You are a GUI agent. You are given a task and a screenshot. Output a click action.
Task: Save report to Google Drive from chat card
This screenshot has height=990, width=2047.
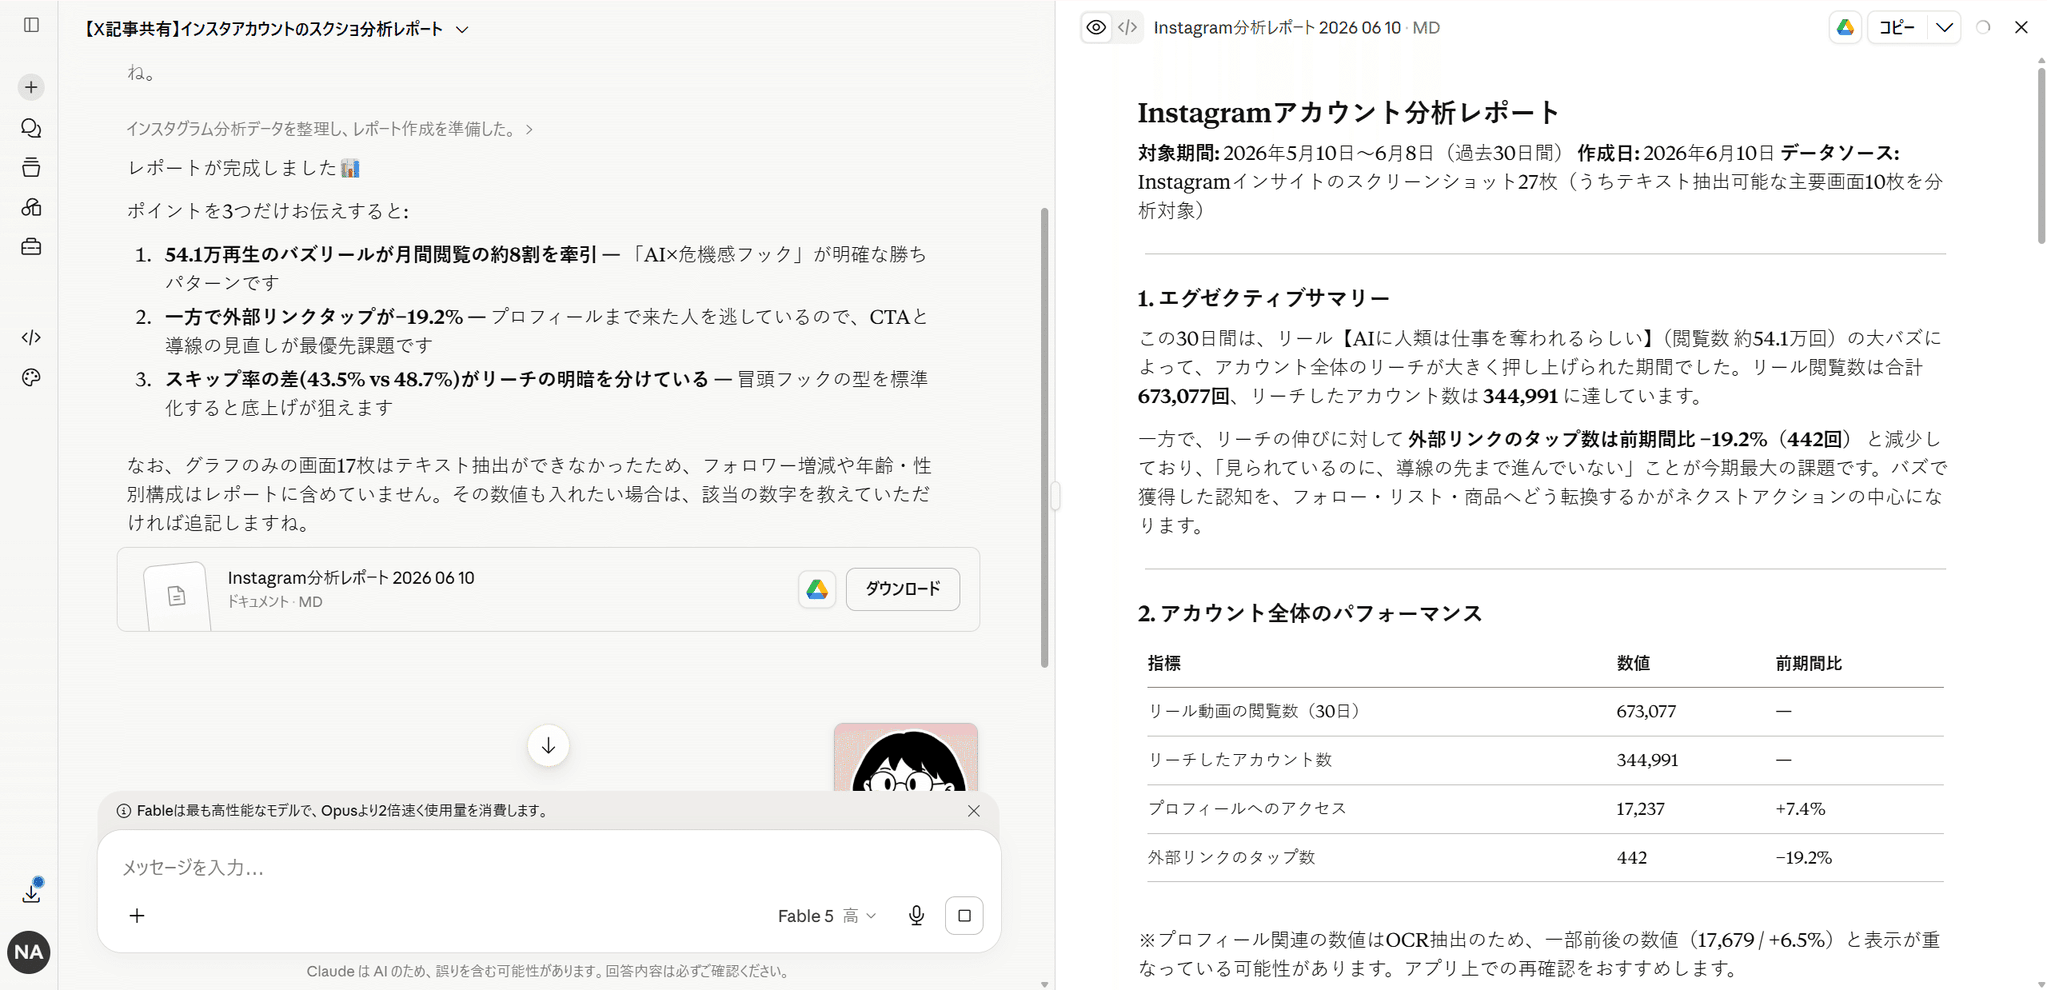817,589
